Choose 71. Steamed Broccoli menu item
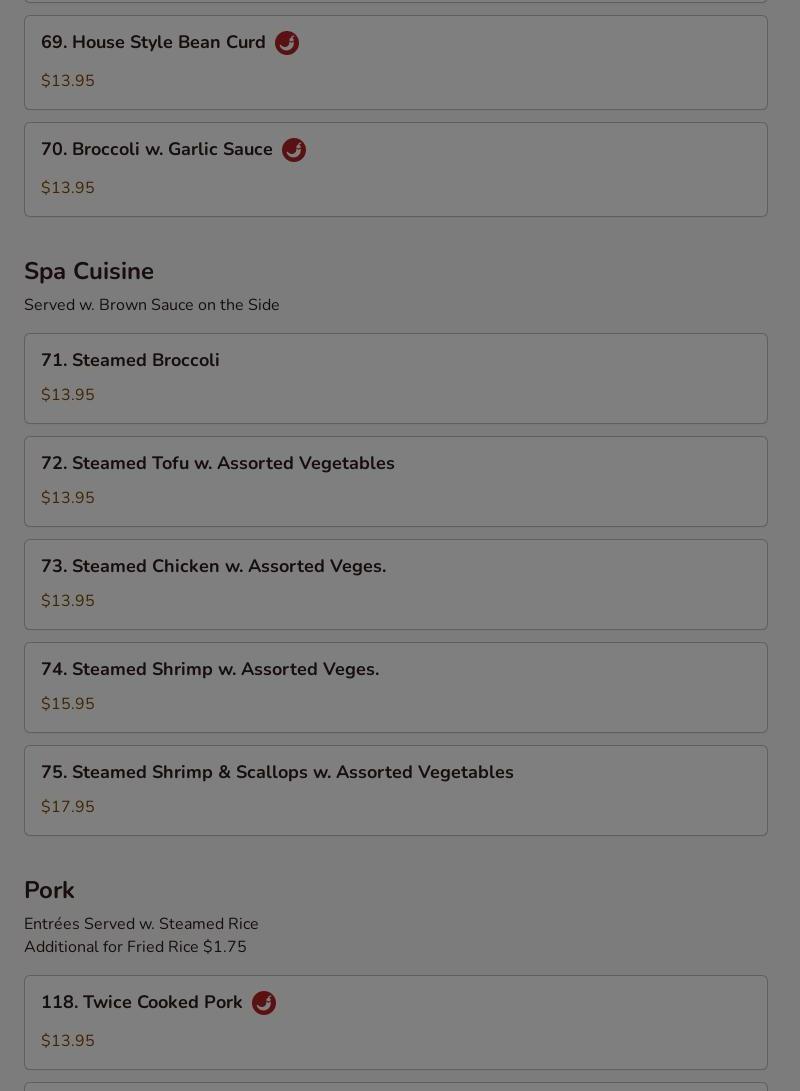Viewport: 800px width, 1091px height. pyautogui.click(x=396, y=379)
